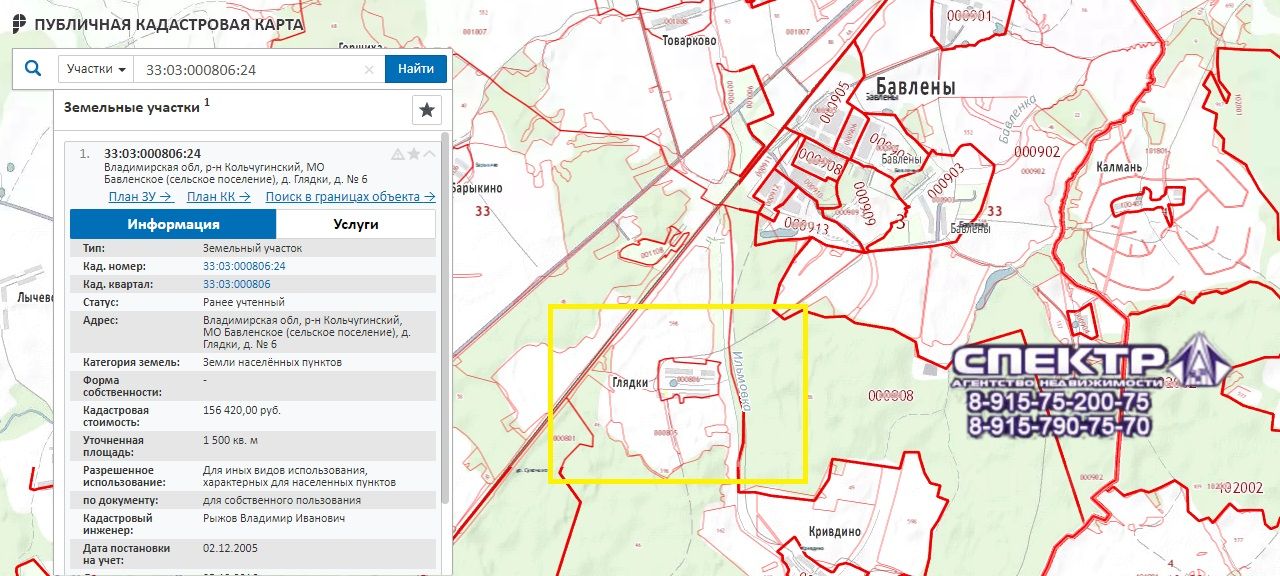Switch to the Информация tab
Screen dimensions: 1280x576
pos(173,224)
